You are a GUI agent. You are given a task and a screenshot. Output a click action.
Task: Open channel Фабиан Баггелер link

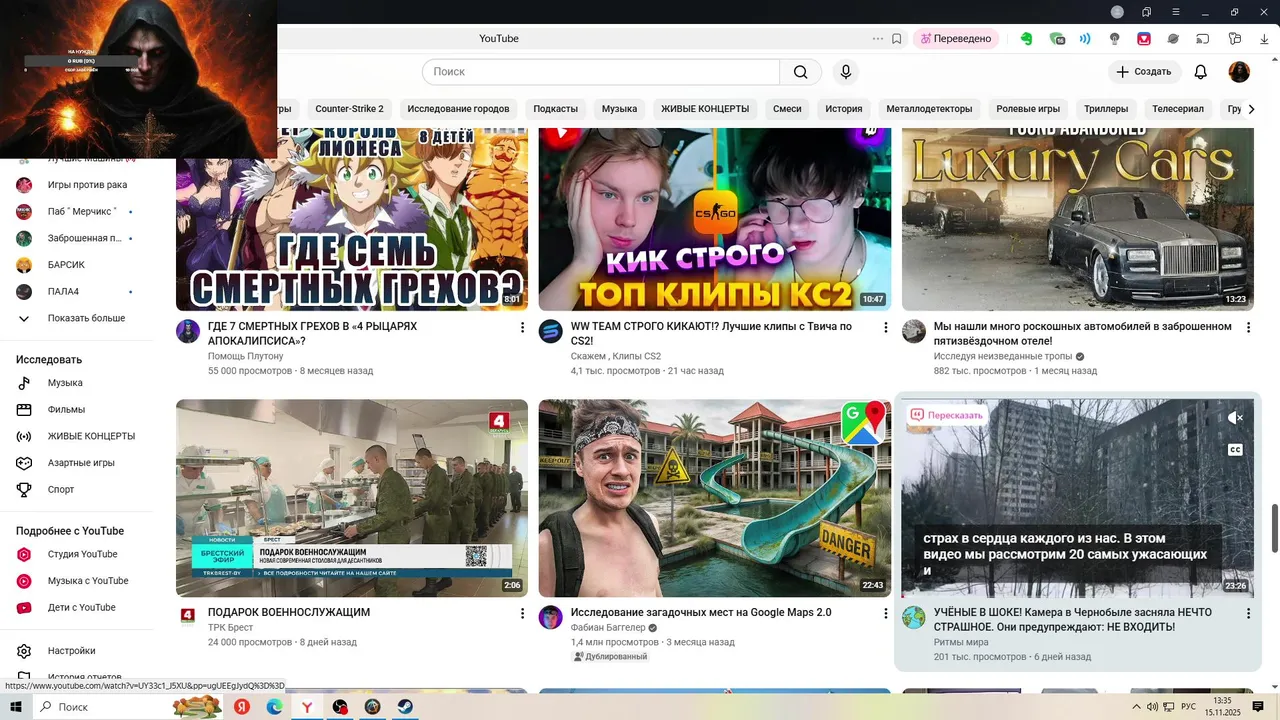(607, 627)
